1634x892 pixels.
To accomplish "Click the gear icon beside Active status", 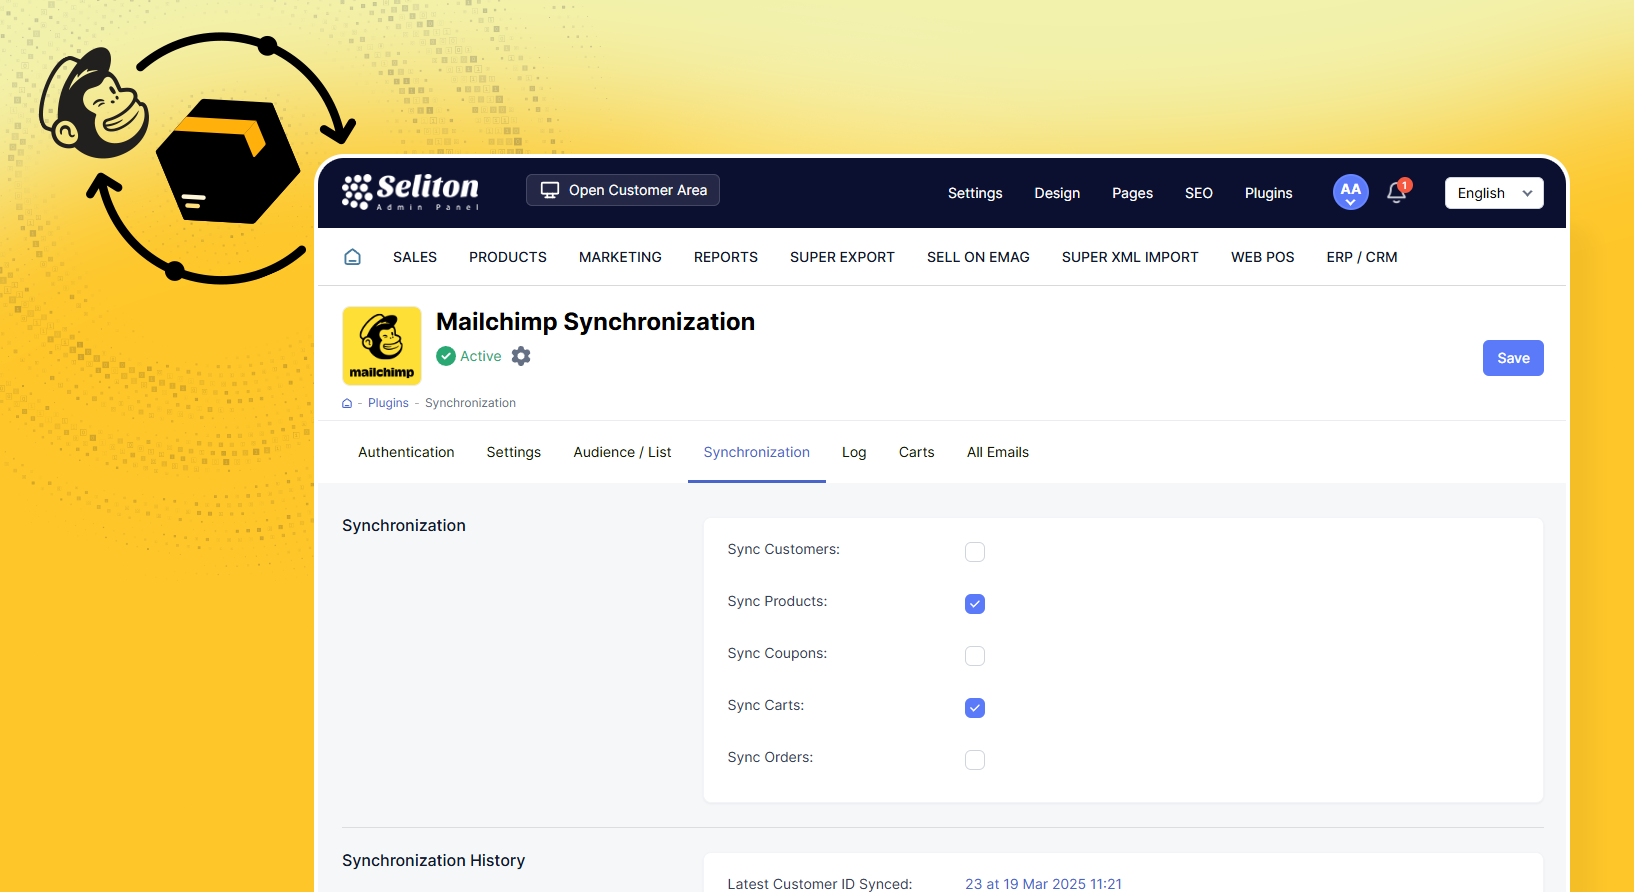I will pyautogui.click(x=521, y=356).
